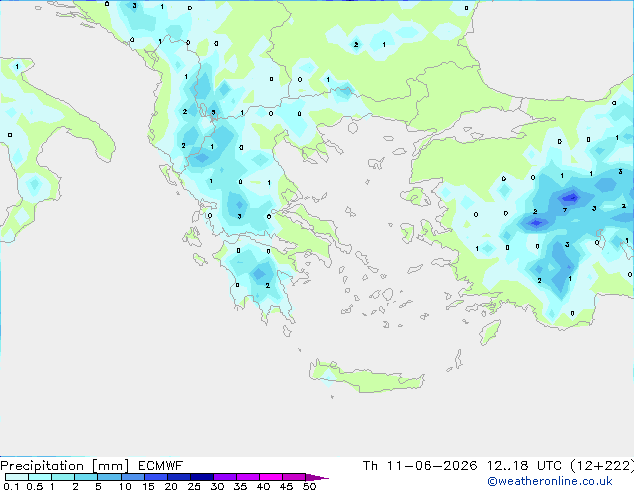634x490 pixels.
Task: Click the legend scale label '30'
Action: pyautogui.click(x=218, y=486)
